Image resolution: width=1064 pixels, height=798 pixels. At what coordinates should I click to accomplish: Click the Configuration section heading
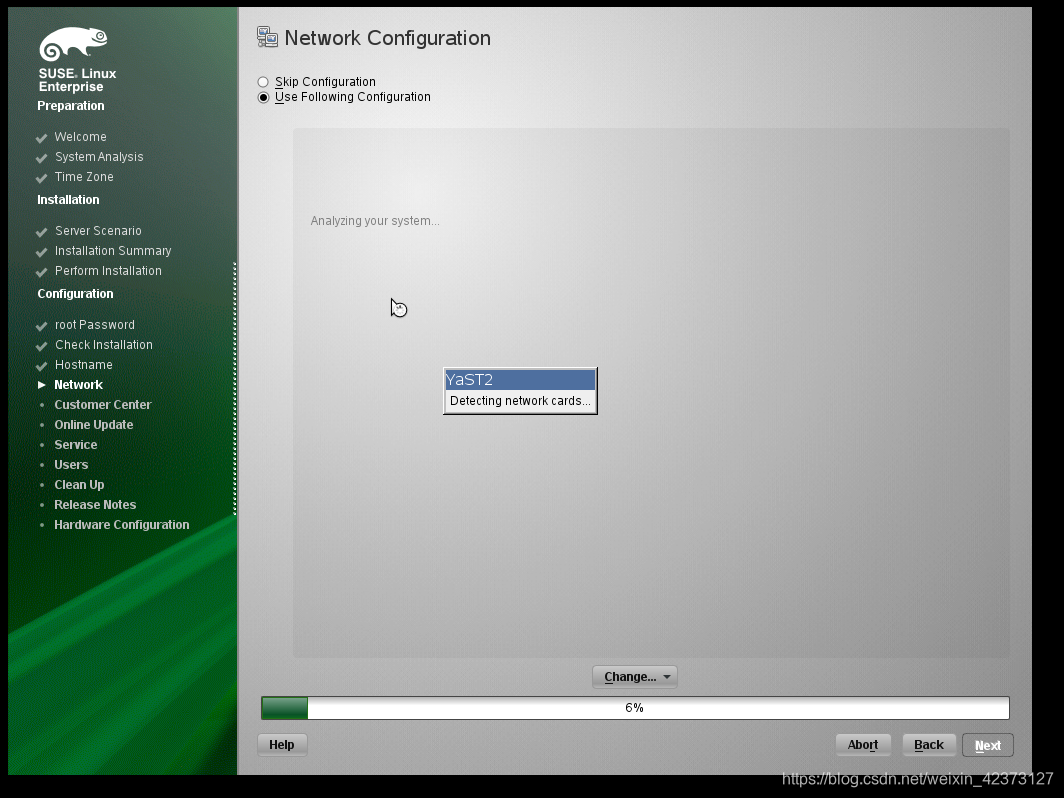pos(75,294)
